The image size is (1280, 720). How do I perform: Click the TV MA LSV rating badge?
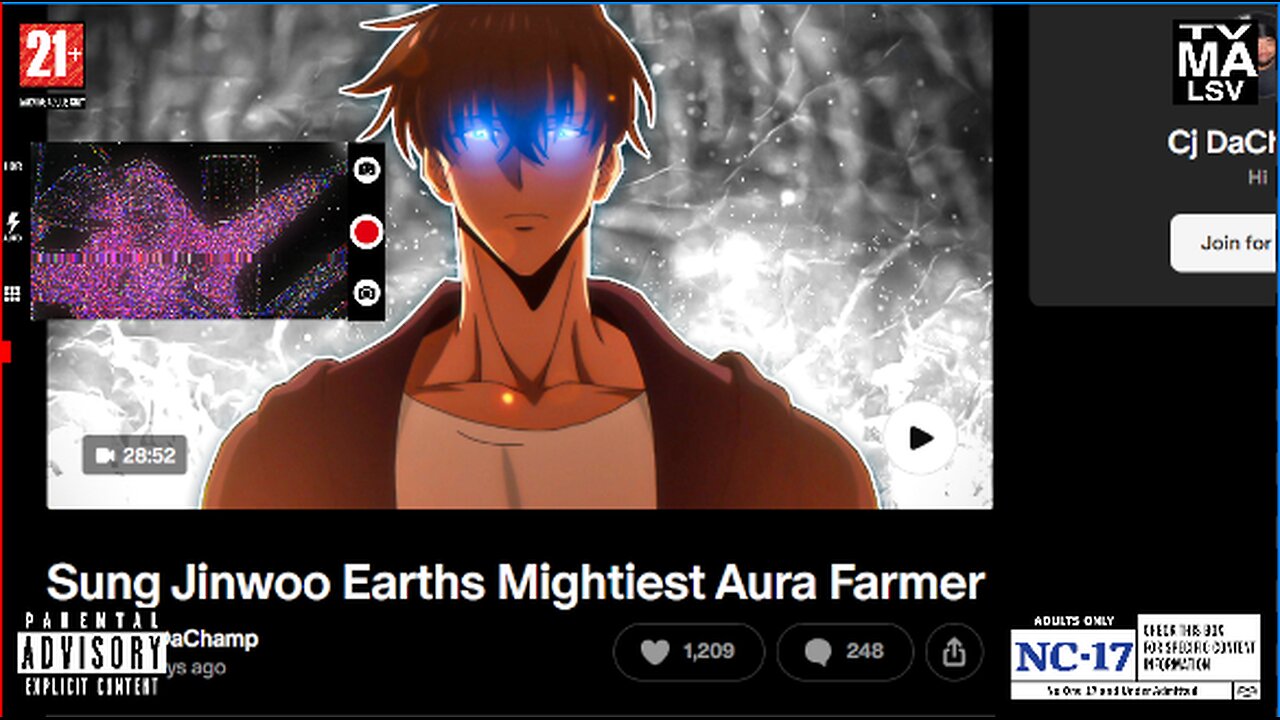pyautogui.click(x=1215, y=62)
